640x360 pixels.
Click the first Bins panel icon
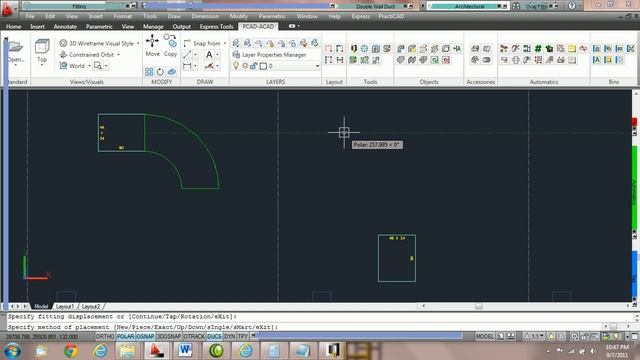pos(596,49)
